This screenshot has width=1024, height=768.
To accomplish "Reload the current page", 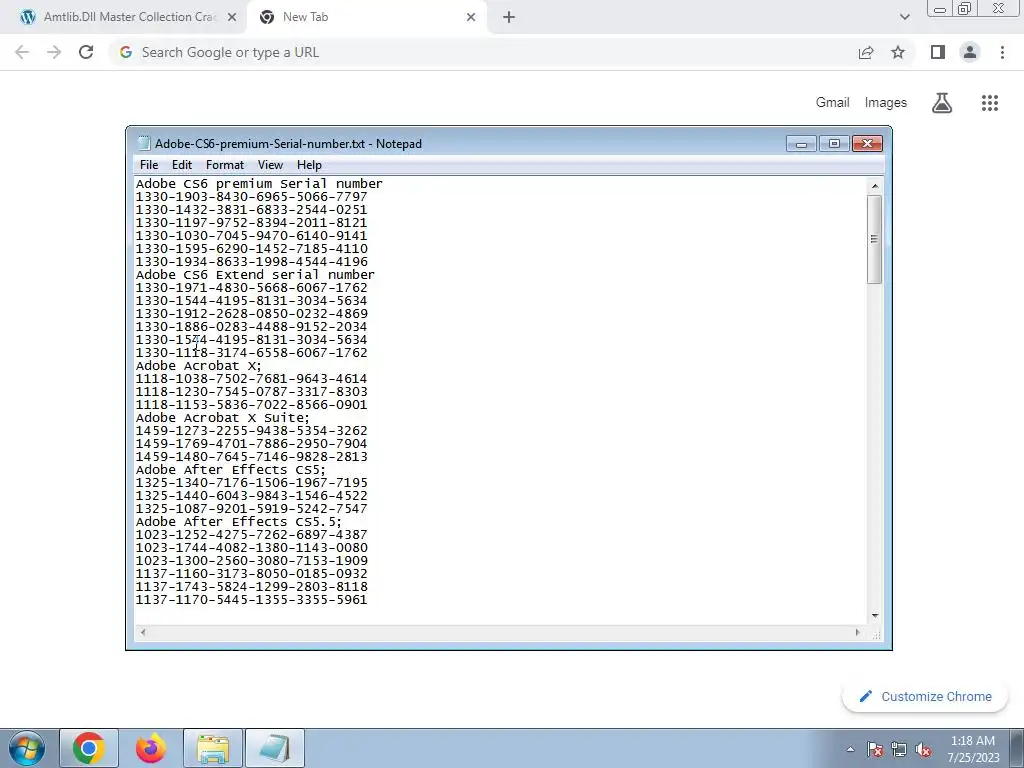I will coord(86,52).
